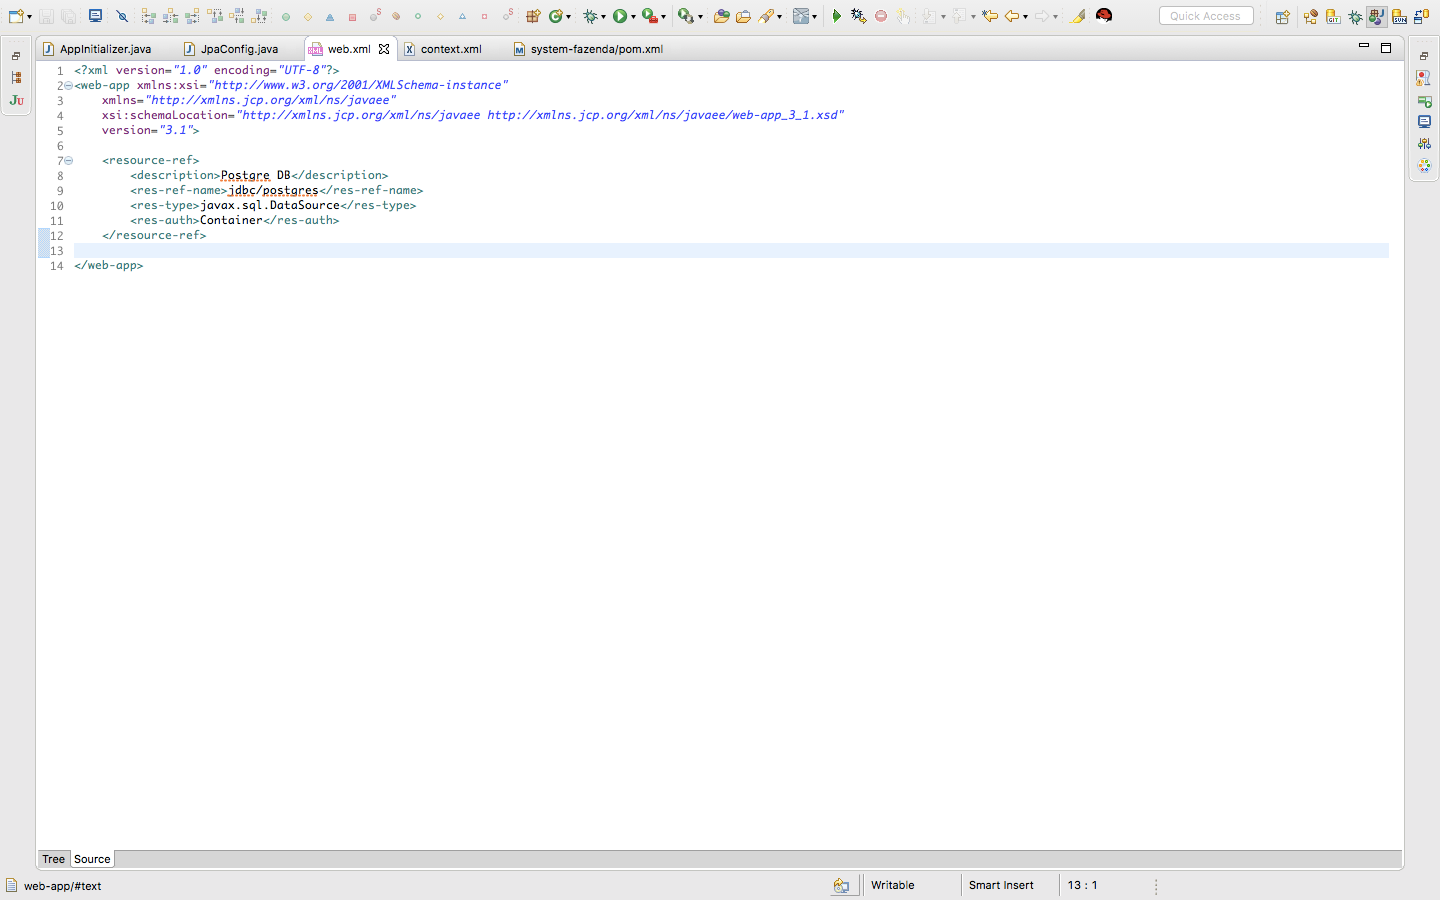This screenshot has width=1440, height=900.
Task: Run the application with green play button
Action: click(x=621, y=16)
